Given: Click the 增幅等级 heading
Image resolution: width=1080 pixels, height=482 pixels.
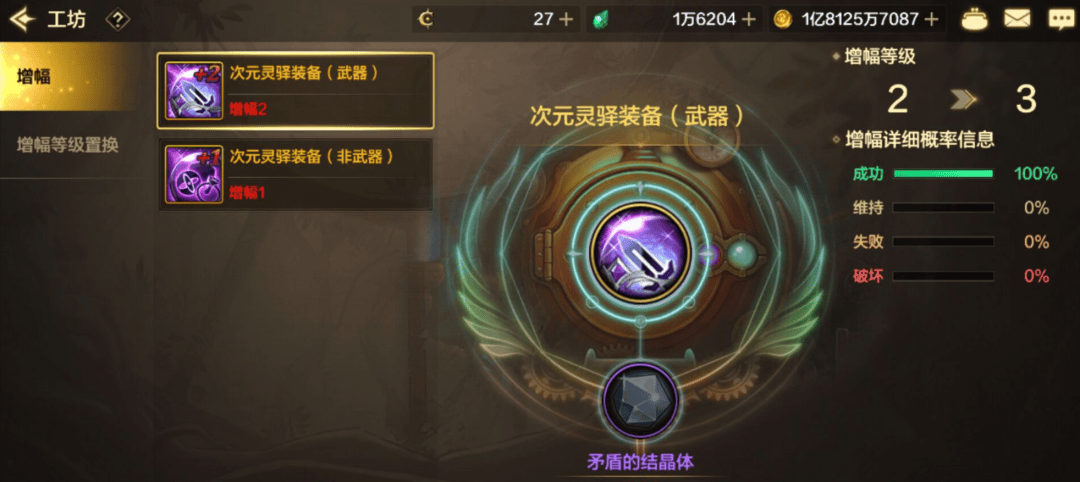Looking at the screenshot, I should 880,57.
